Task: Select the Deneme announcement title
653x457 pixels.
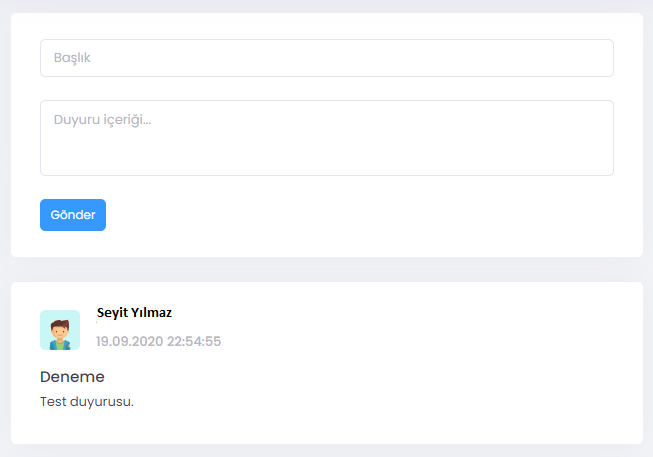Action: point(72,377)
